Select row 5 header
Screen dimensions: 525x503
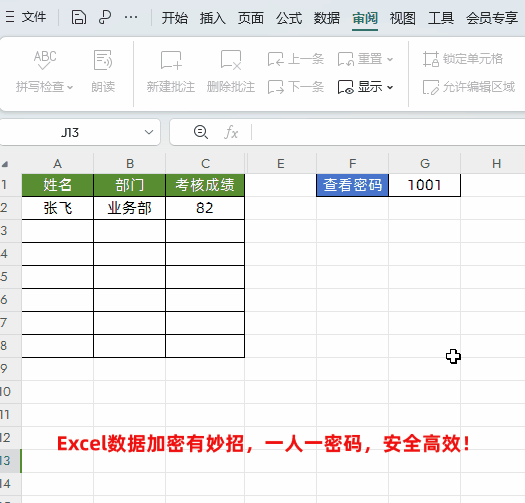point(11,277)
